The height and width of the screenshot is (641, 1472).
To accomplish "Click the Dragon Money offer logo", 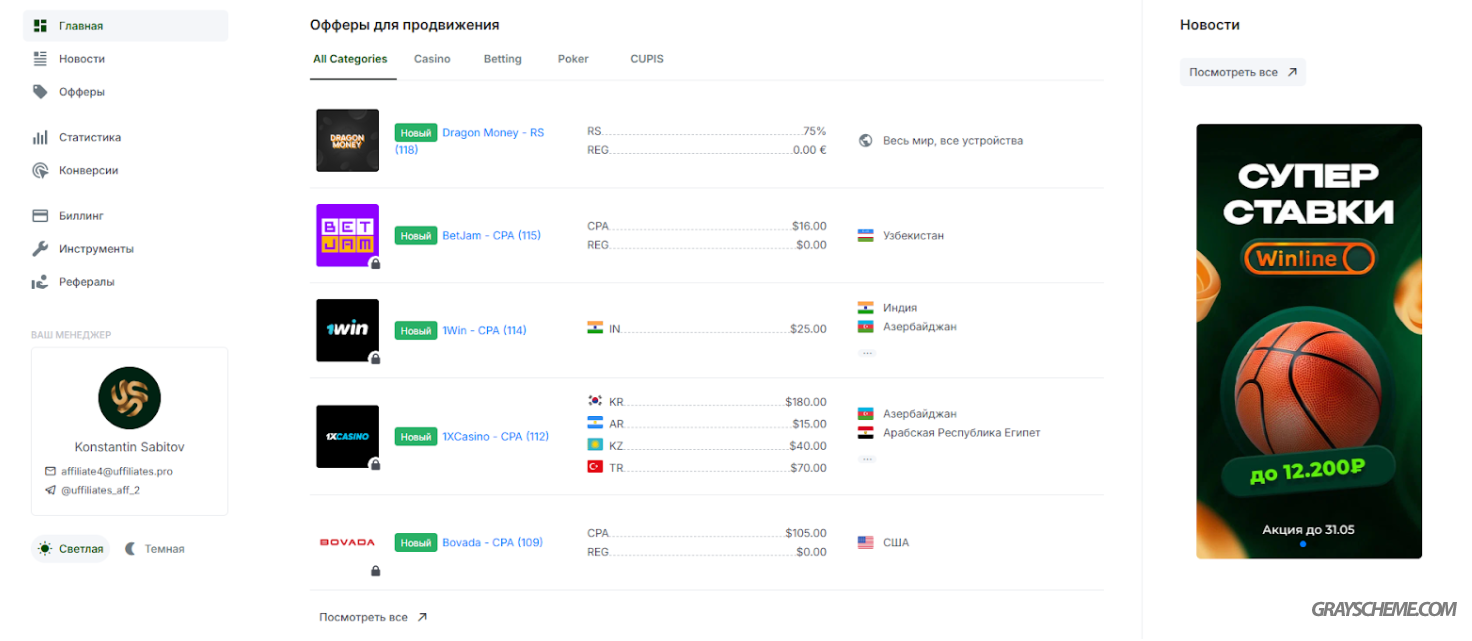I will tap(347, 140).
